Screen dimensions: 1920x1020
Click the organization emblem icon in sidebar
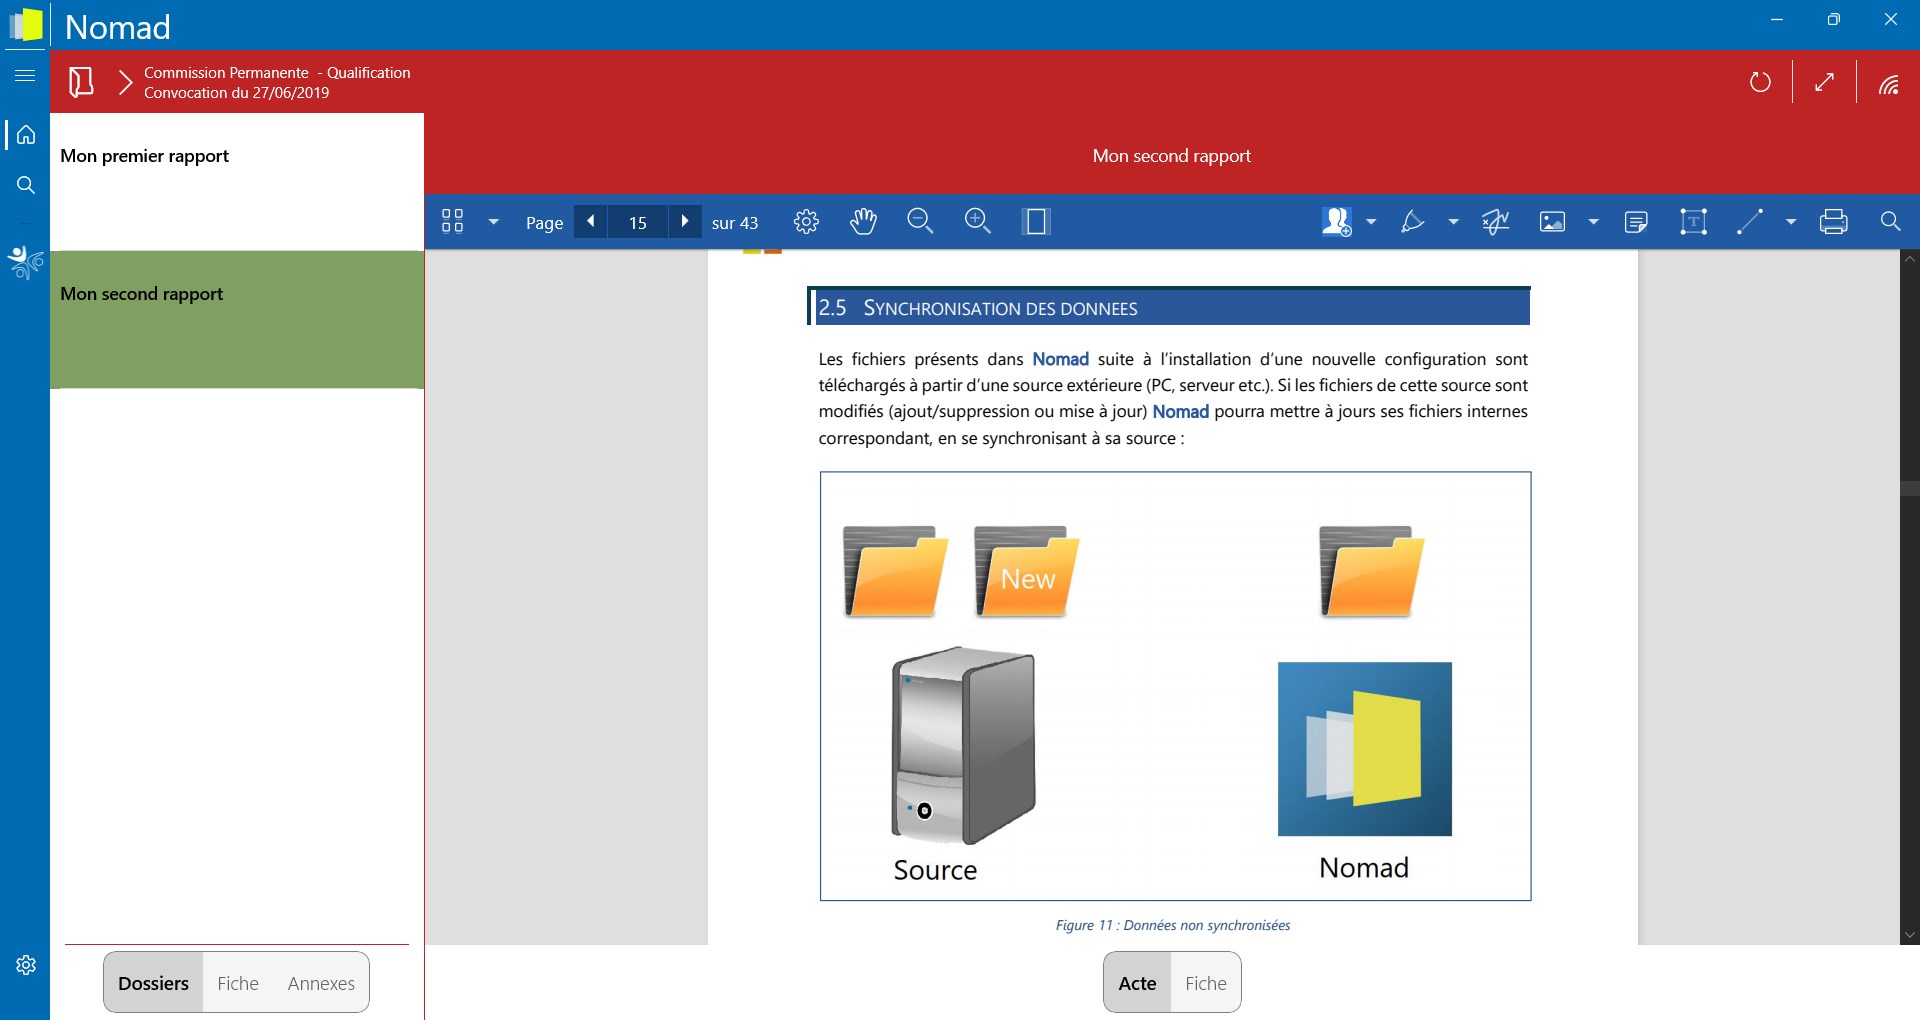[x=26, y=262]
